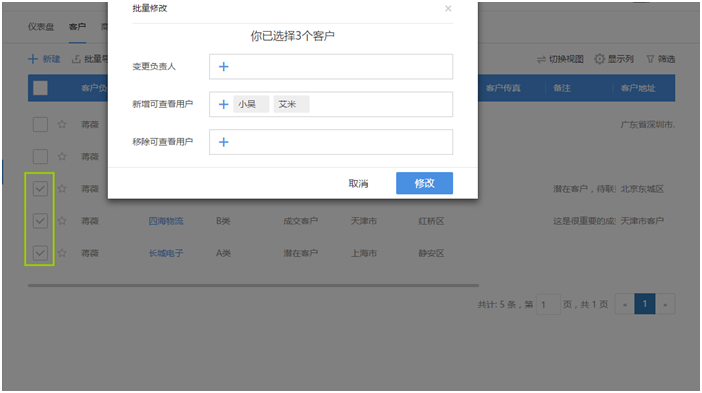Click the 红桥区 cell
Image resolution: width=702 pixels, height=393 pixels.
[431, 221]
